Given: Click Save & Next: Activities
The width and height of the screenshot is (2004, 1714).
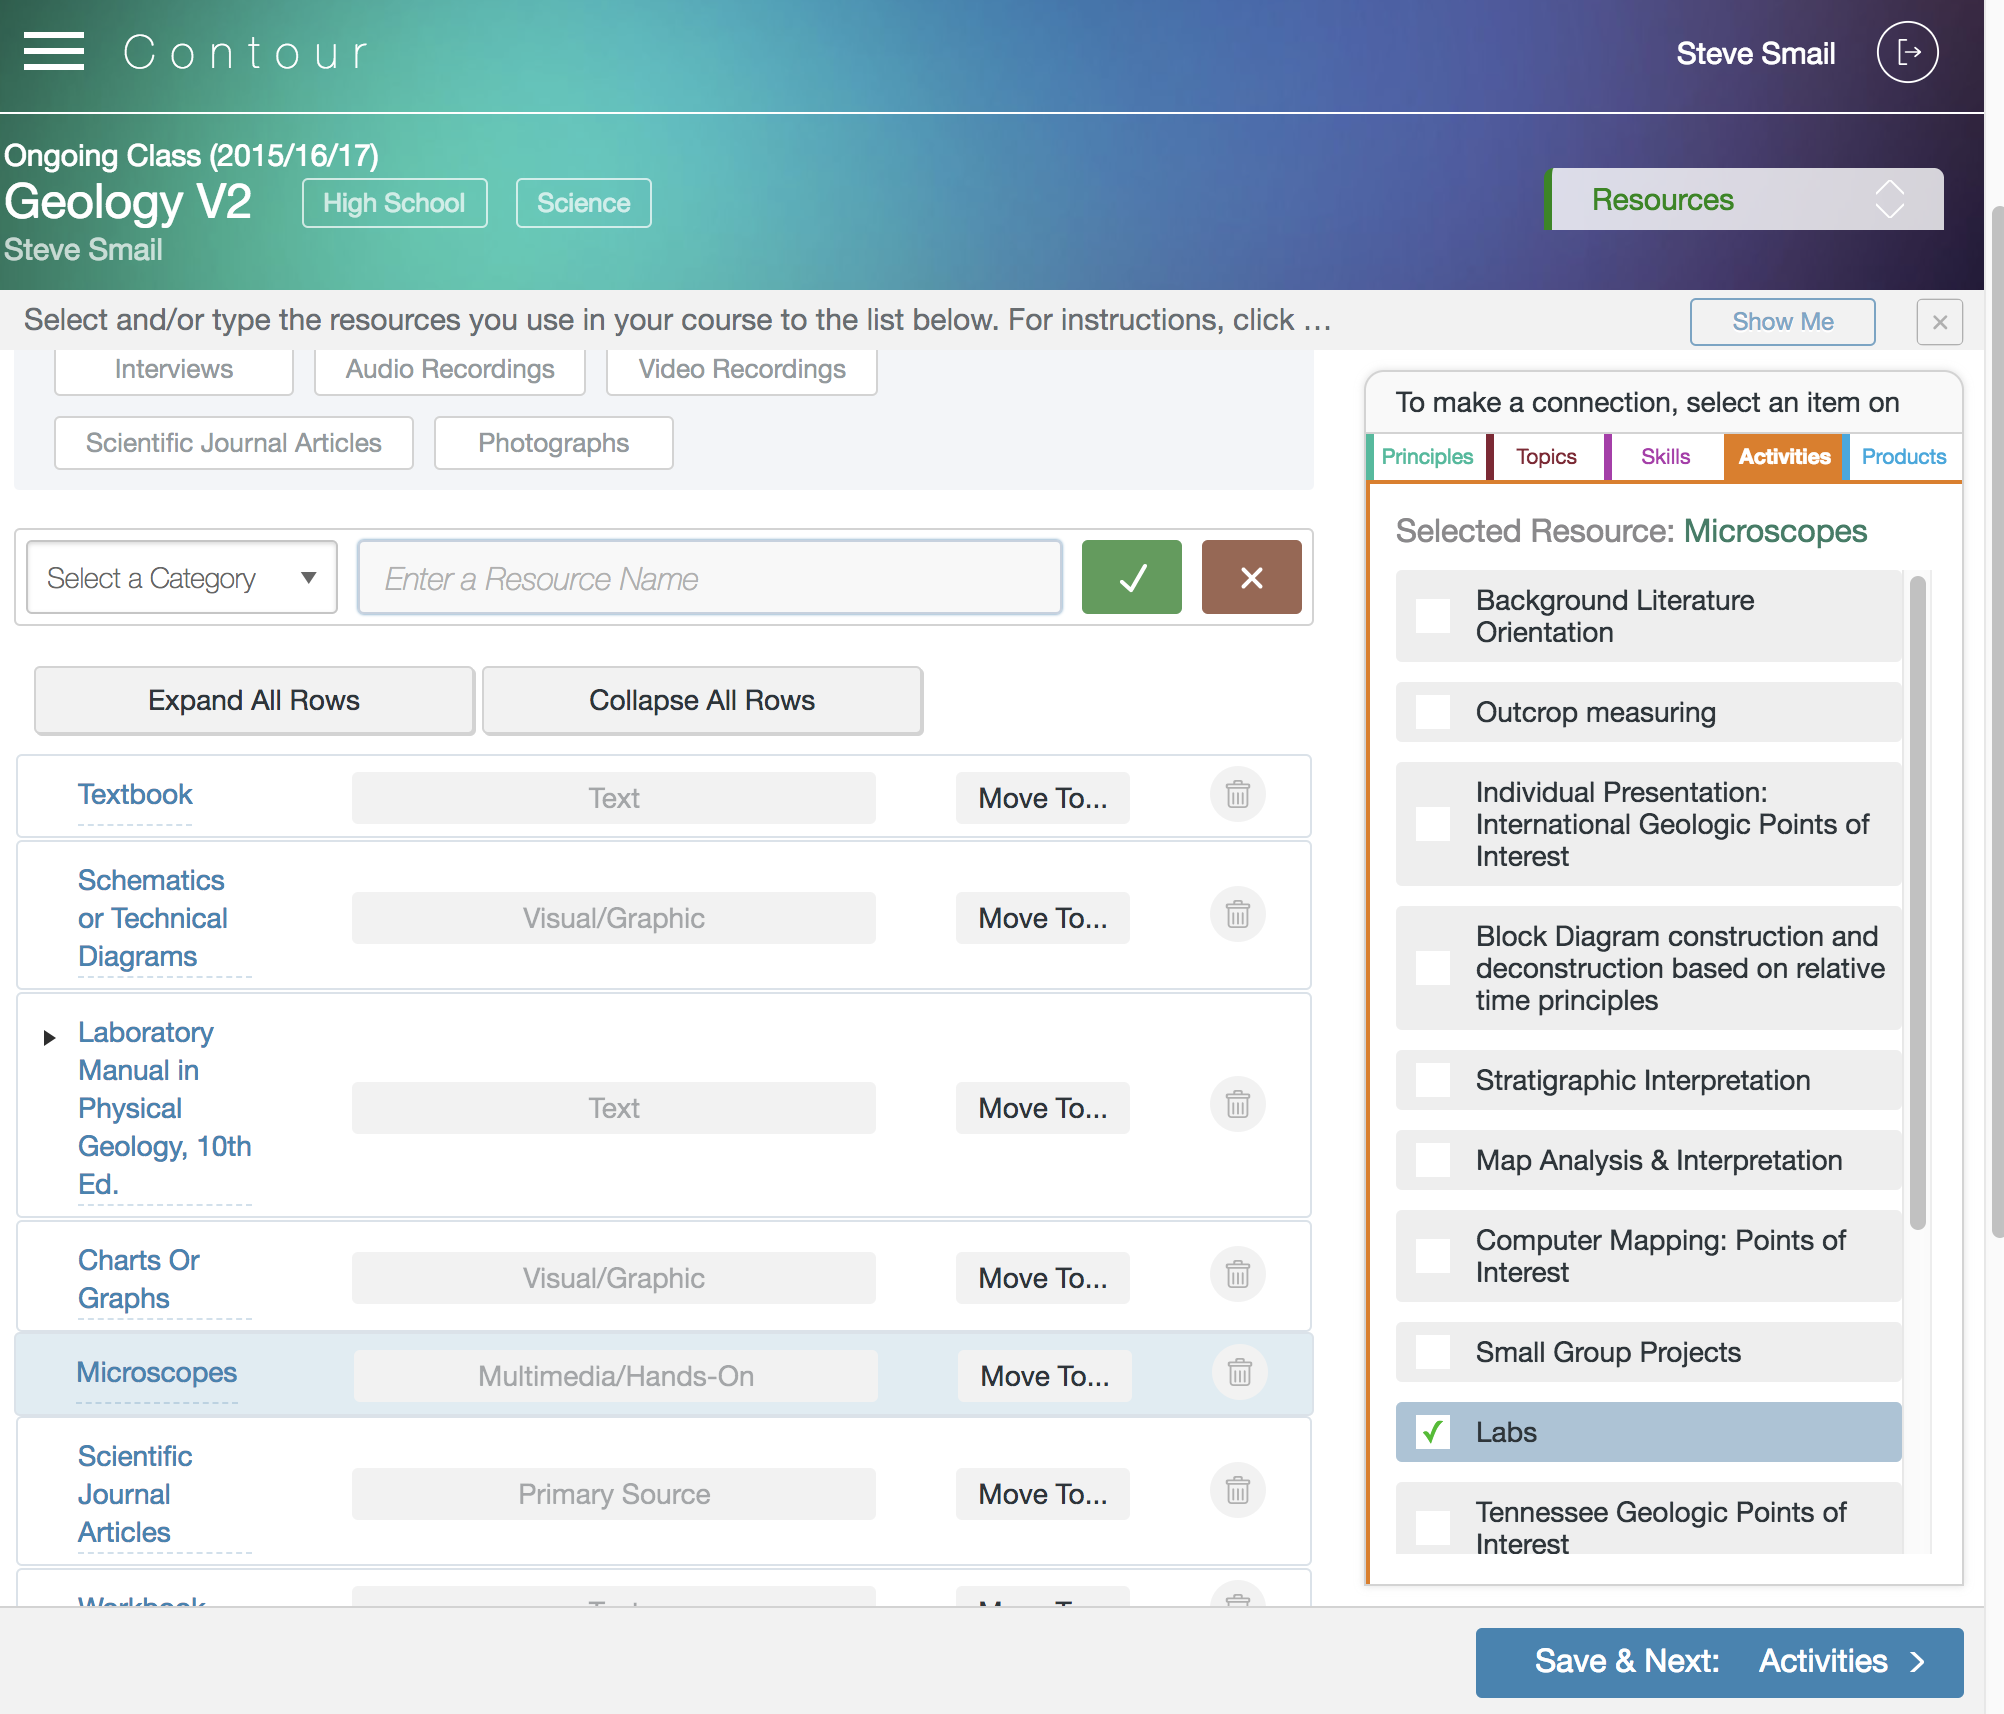Looking at the screenshot, I should (1718, 1661).
